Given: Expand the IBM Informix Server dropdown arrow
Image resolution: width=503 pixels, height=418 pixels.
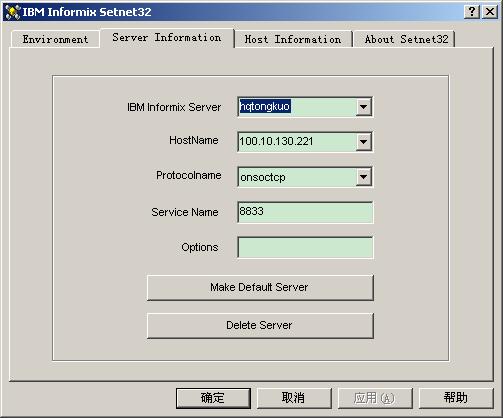Looking at the screenshot, I should 363,107.
